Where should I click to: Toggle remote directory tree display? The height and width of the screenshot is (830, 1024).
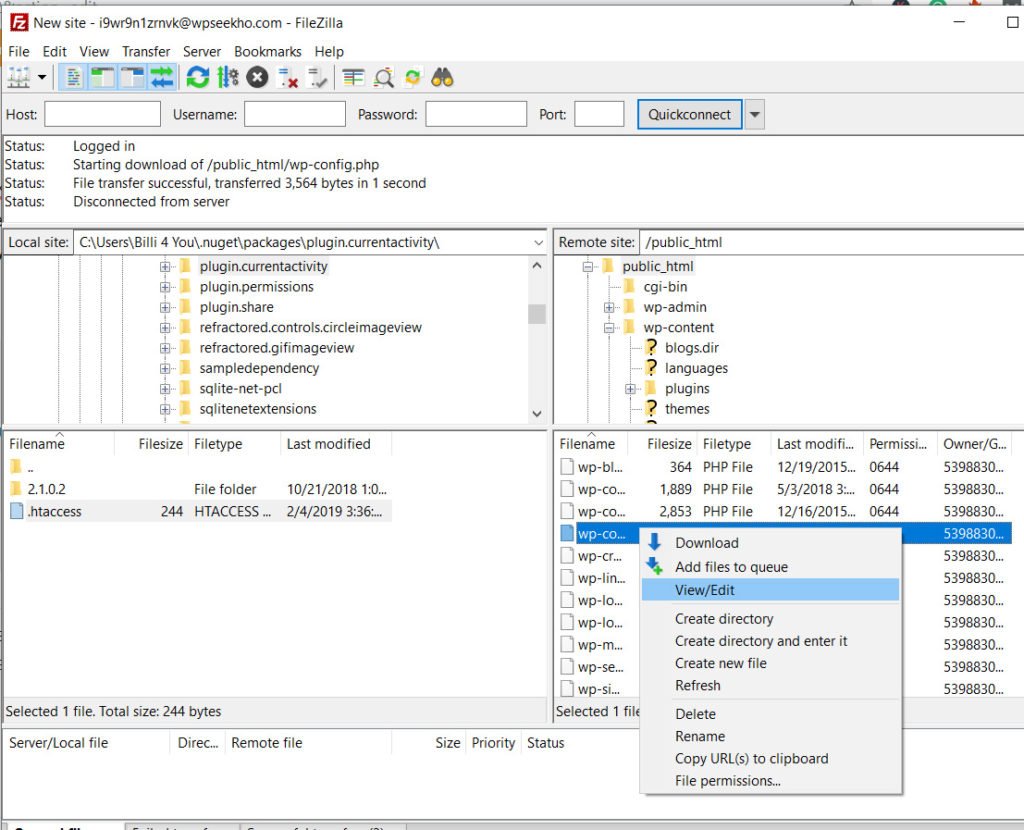coord(133,78)
